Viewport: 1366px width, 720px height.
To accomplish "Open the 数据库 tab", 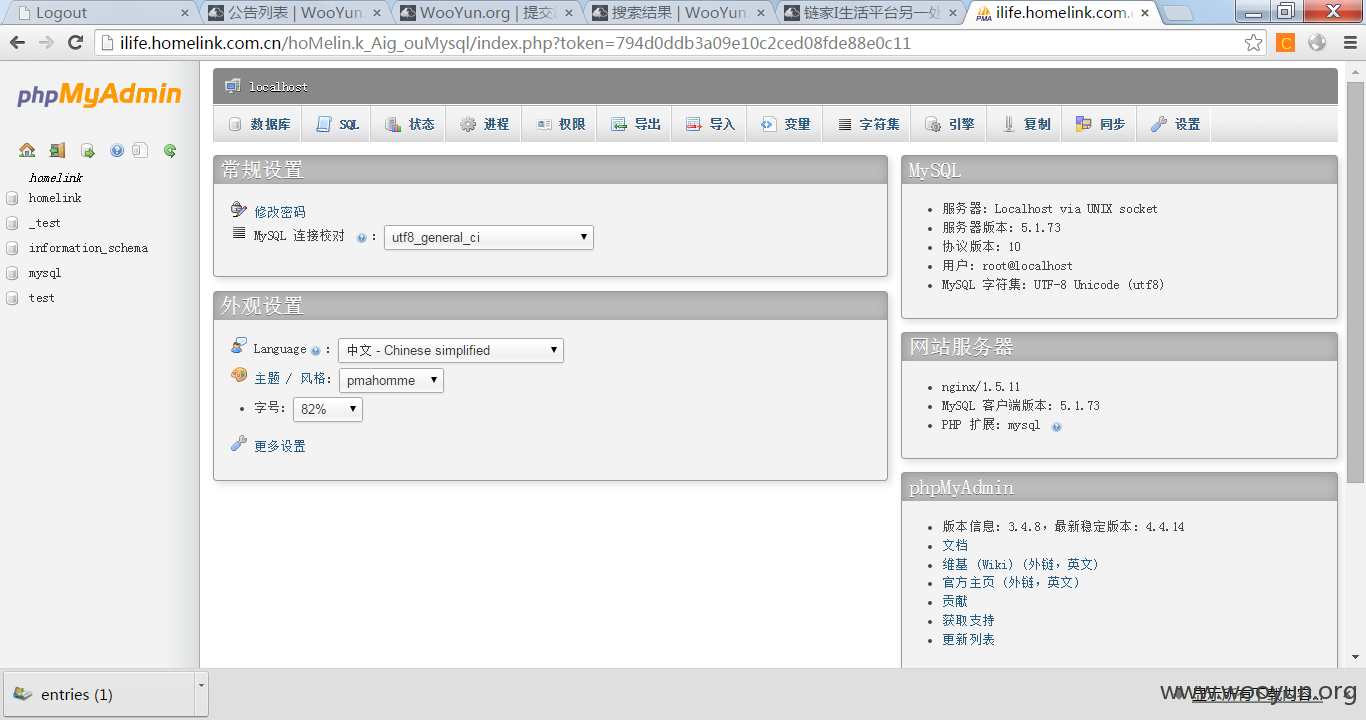I will 258,124.
